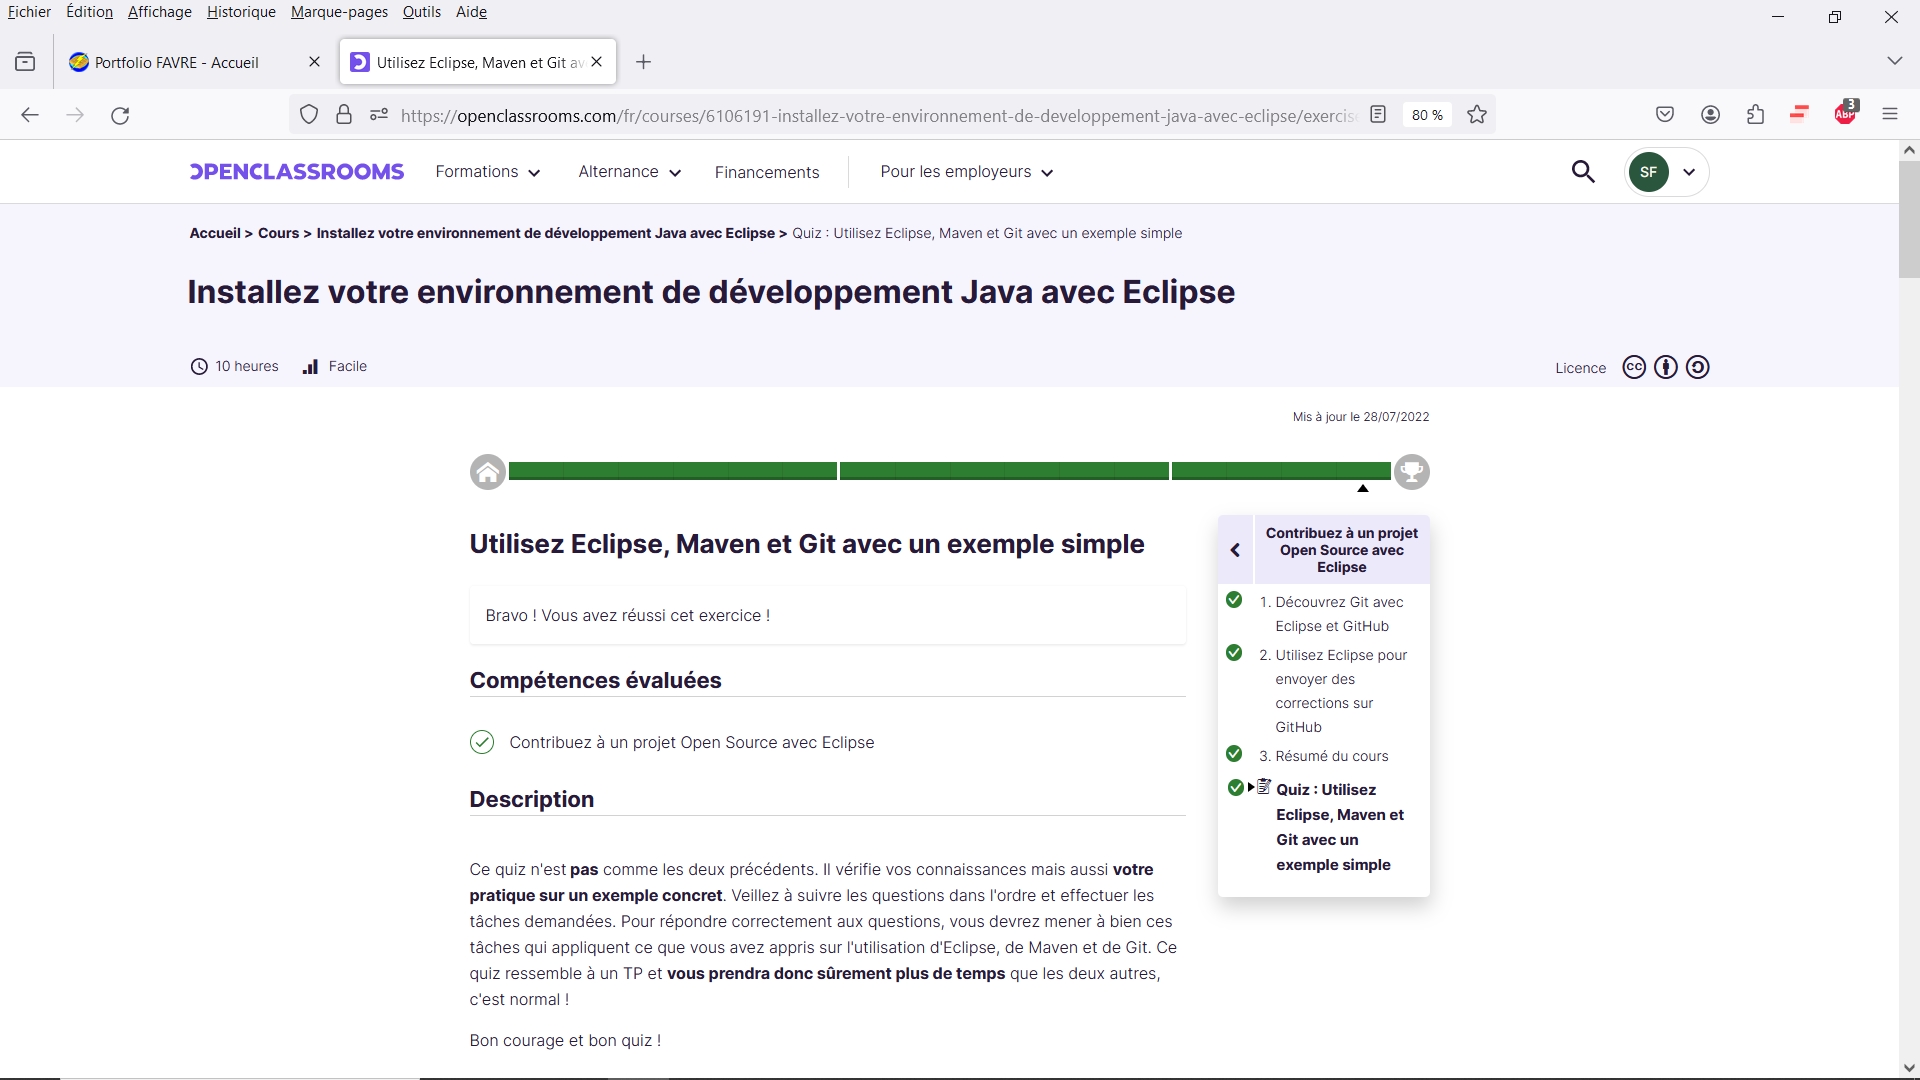The width and height of the screenshot is (1920, 1080).
Task: Open the tracking protection shield icon
Action: click(x=309, y=115)
